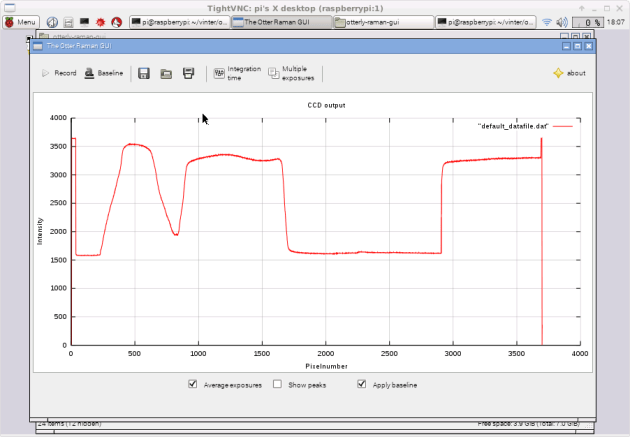This screenshot has width=630, height=437.
Task: Maximize the TightVNC viewer window
Action: (607, 8)
